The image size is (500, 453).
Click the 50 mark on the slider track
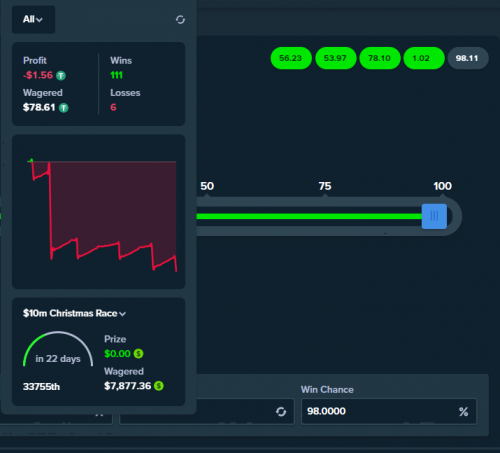coord(207,186)
